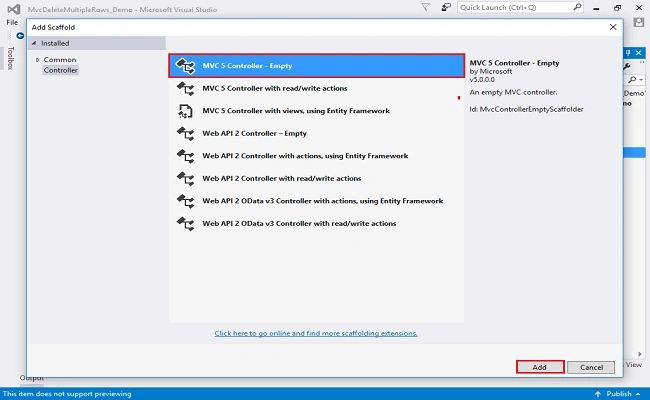Click 'An empty MVC controller.' description
Viewport: 650px width, 400px height.
pos(513,92)
